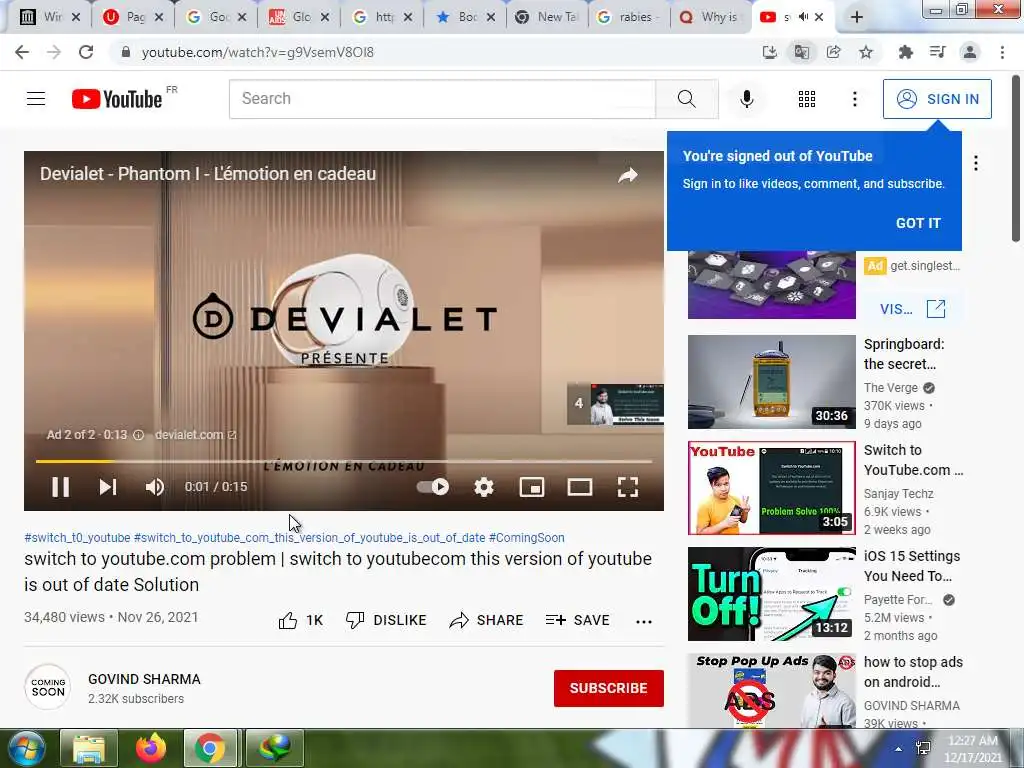
Task: Click share arrow on video overlay
Action: (x=628, y=175)
